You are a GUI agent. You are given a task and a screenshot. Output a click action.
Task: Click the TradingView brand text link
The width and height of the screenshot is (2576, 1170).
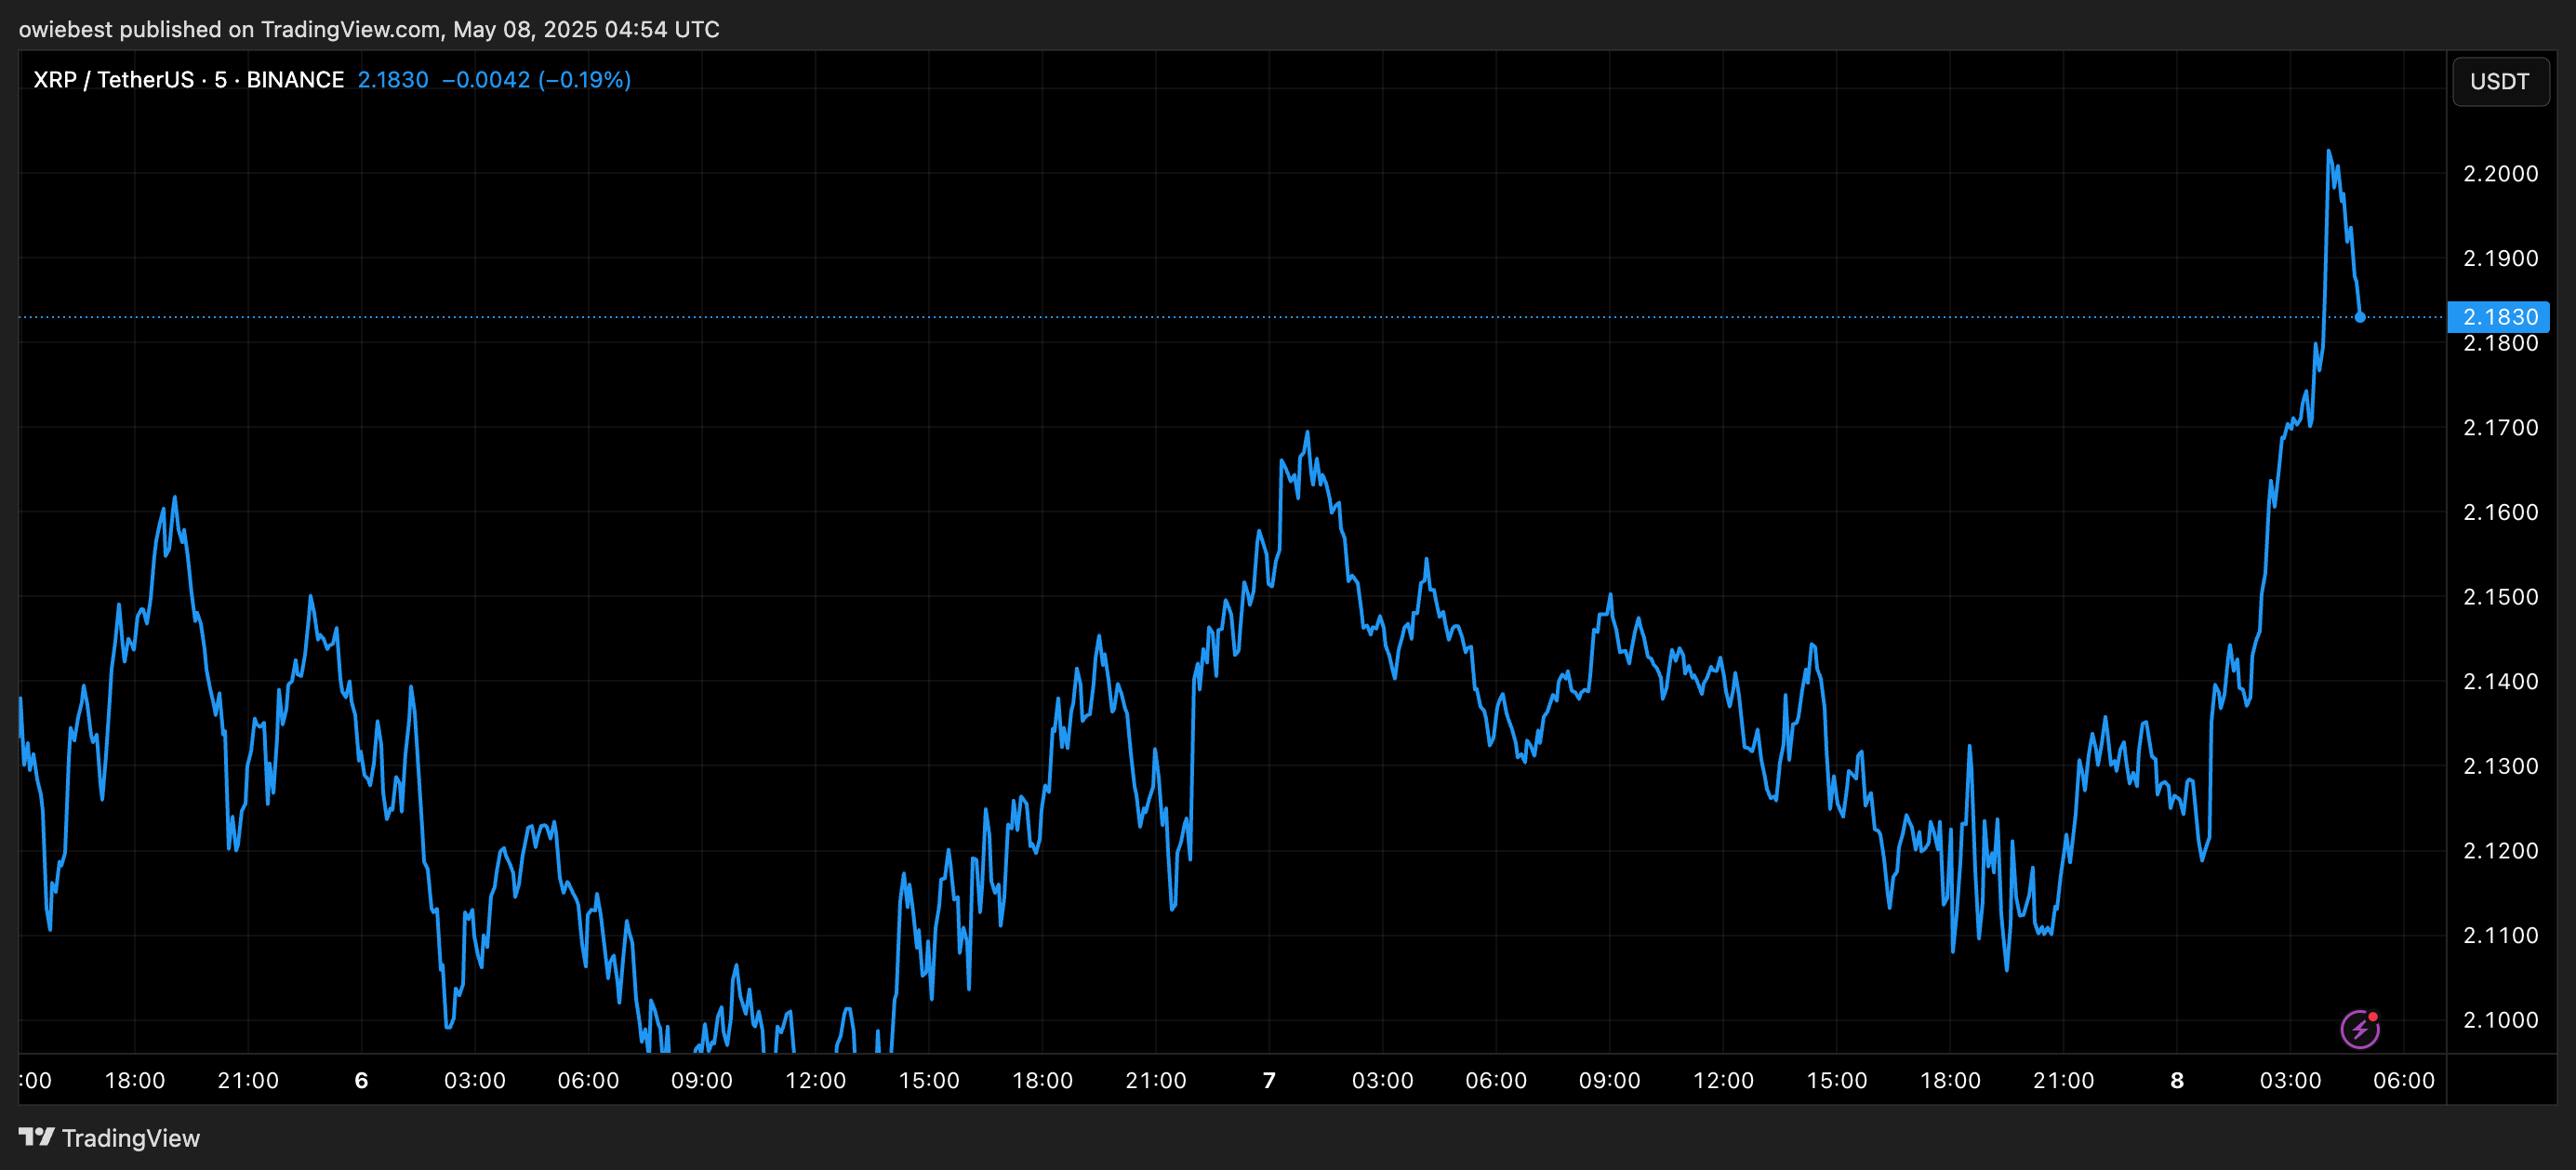tap(131, 1138)
